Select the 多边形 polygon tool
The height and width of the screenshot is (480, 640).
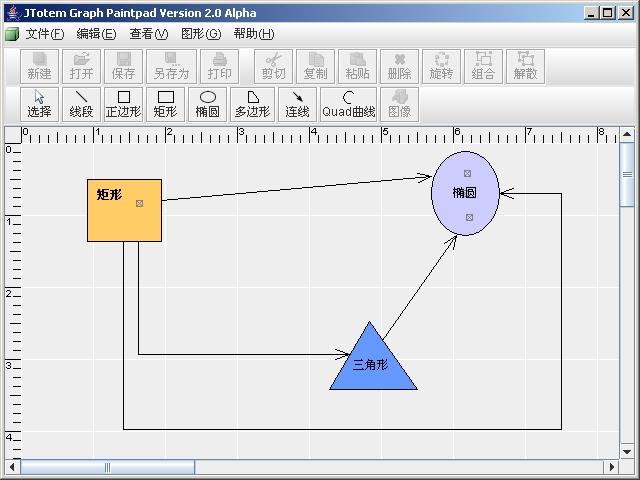click(x=252, y=104)
